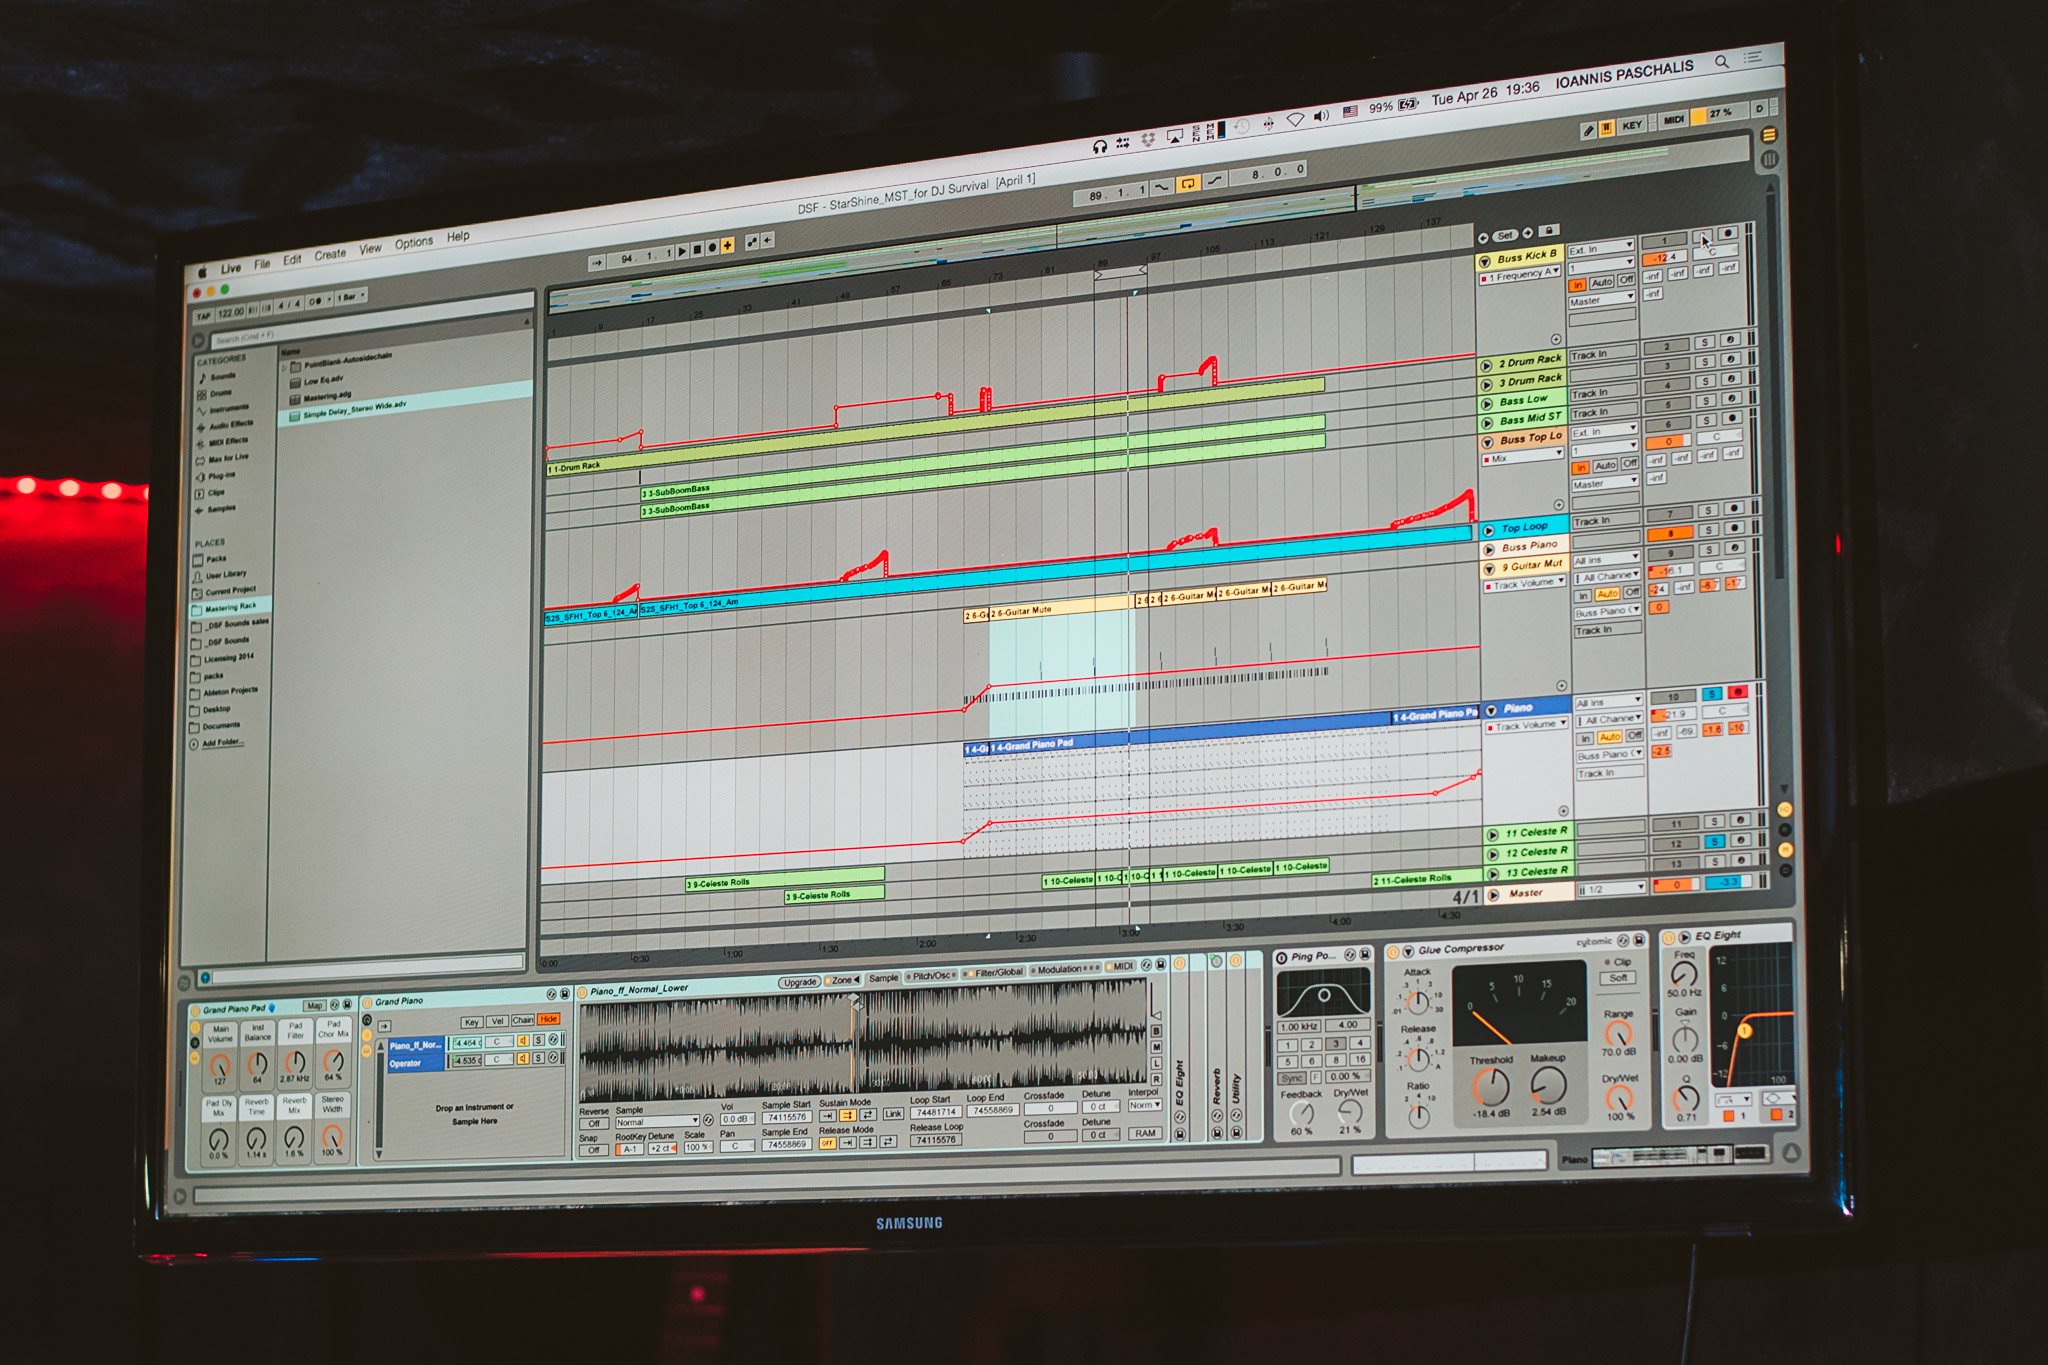
Task: Select Mastering Rack in Places
Action: (x=230, y=607)
